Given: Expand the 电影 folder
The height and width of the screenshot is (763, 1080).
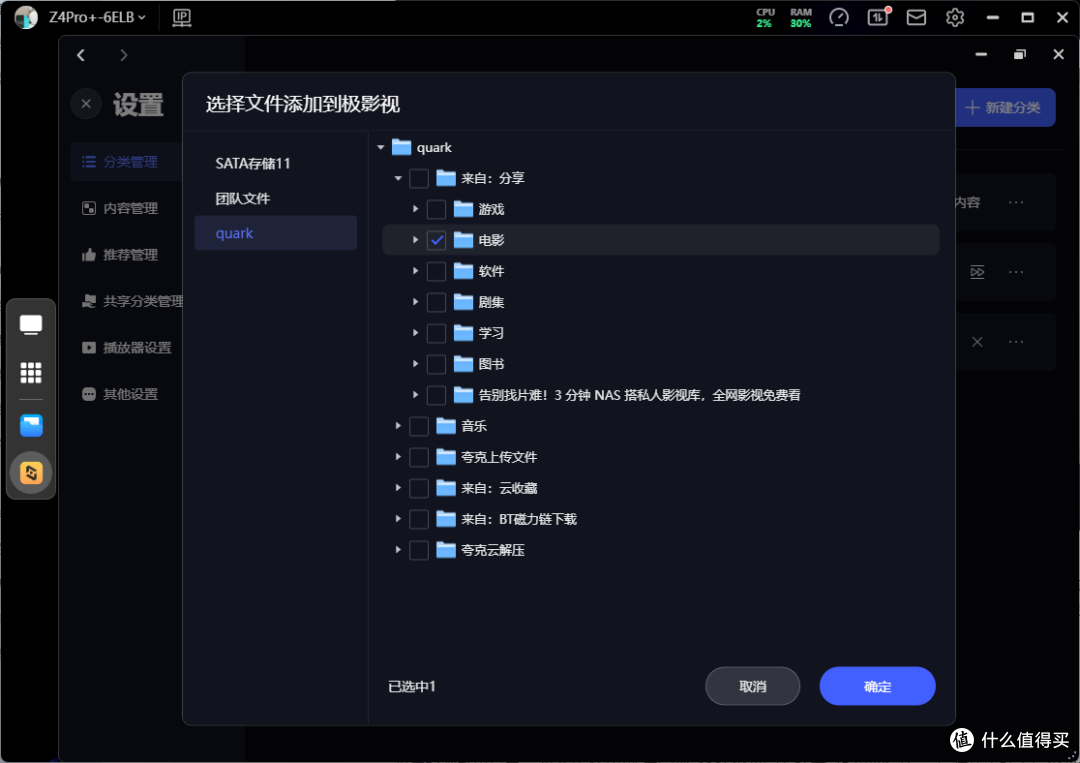Looking at the screenshot, I should (415, 240).
